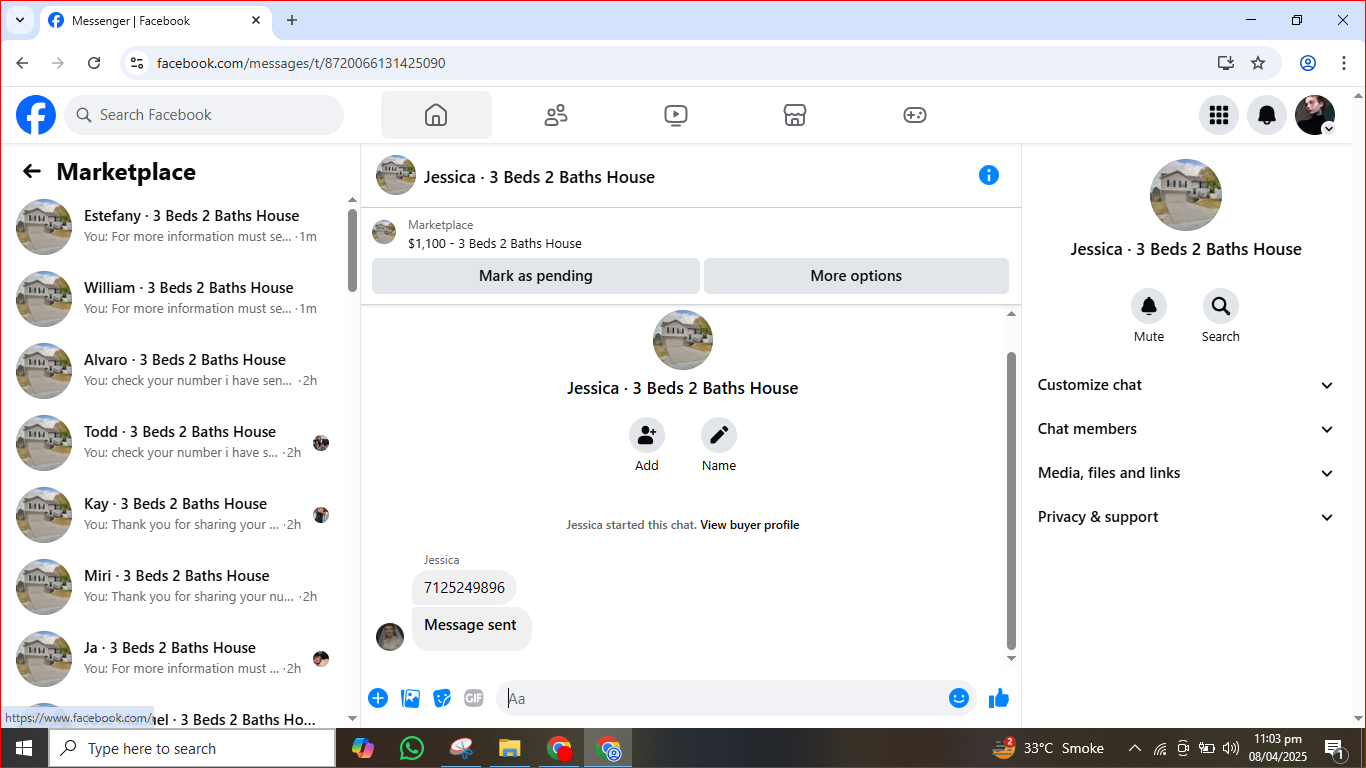Open WhatsApp from the taskbar
This screenshot has height=768, width=1366.
click(411, 748)
